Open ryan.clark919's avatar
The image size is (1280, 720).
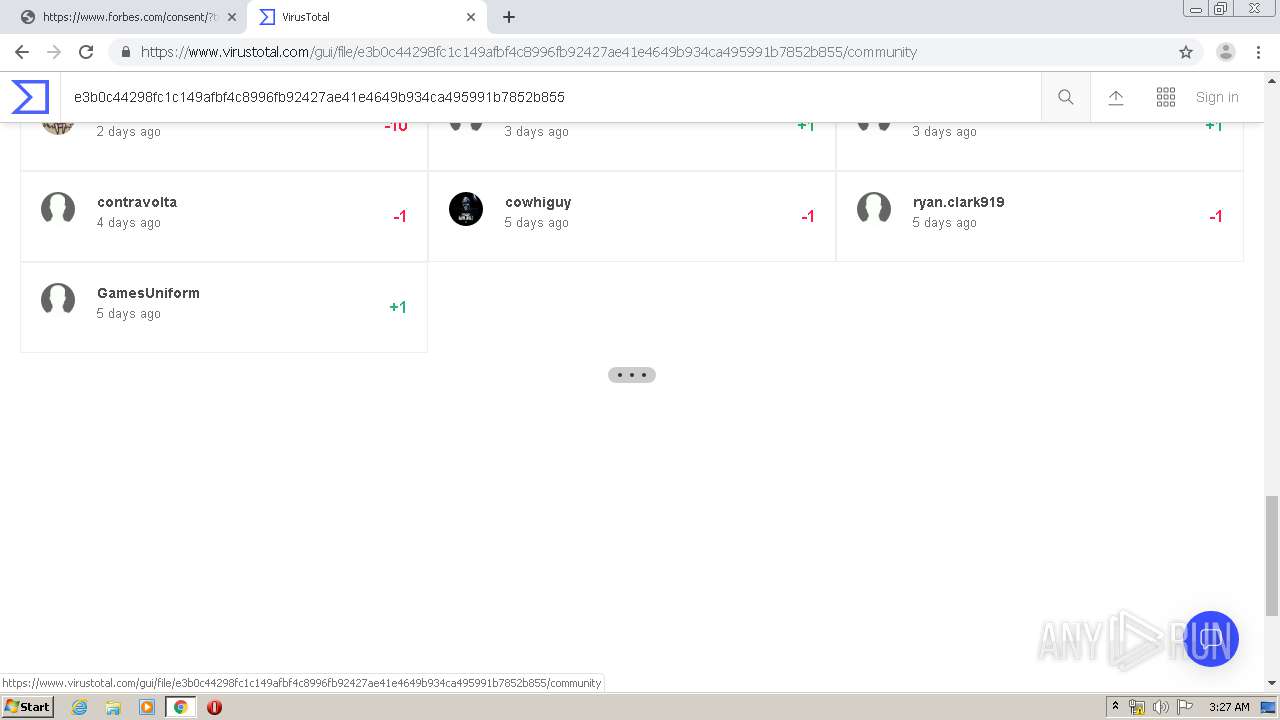[874, 209]
